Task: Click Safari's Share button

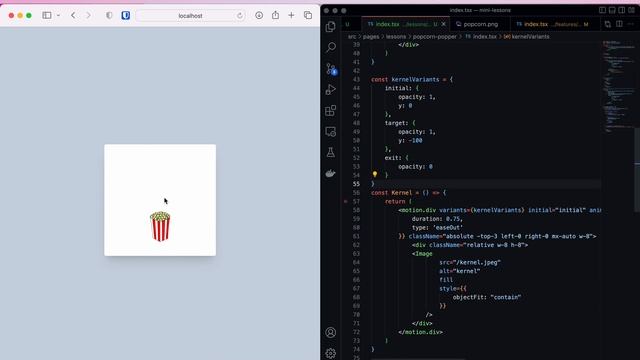Action: click(276, 16)
